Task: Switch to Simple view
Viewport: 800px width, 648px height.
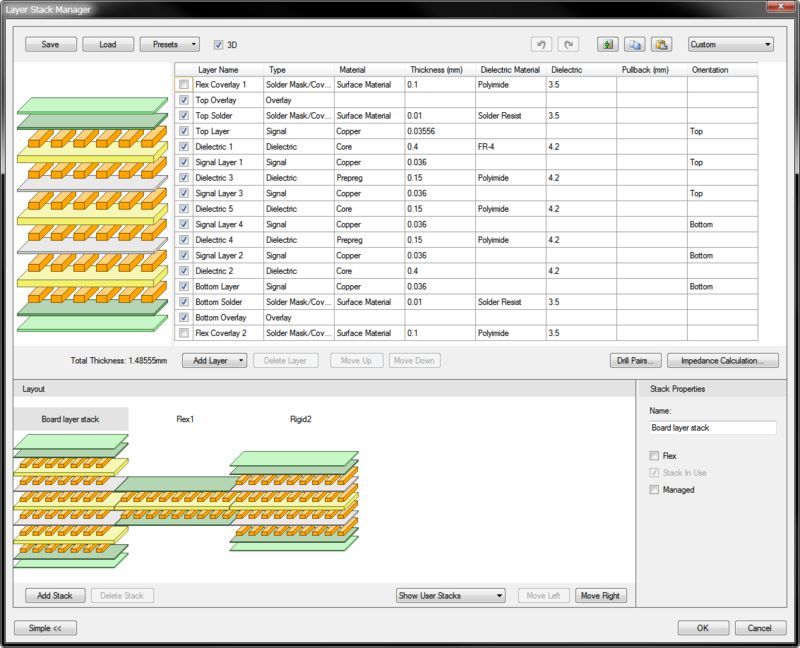Action: click(x=45, y=628)
